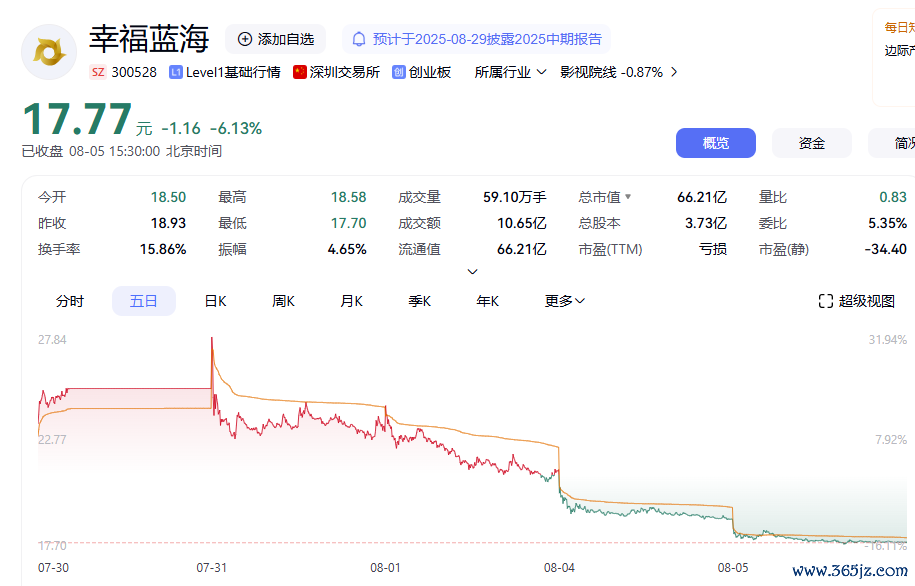This screenshot has width=915, height=586.
Task: Click the 量比 value 0.83
Action: point(893,197)
